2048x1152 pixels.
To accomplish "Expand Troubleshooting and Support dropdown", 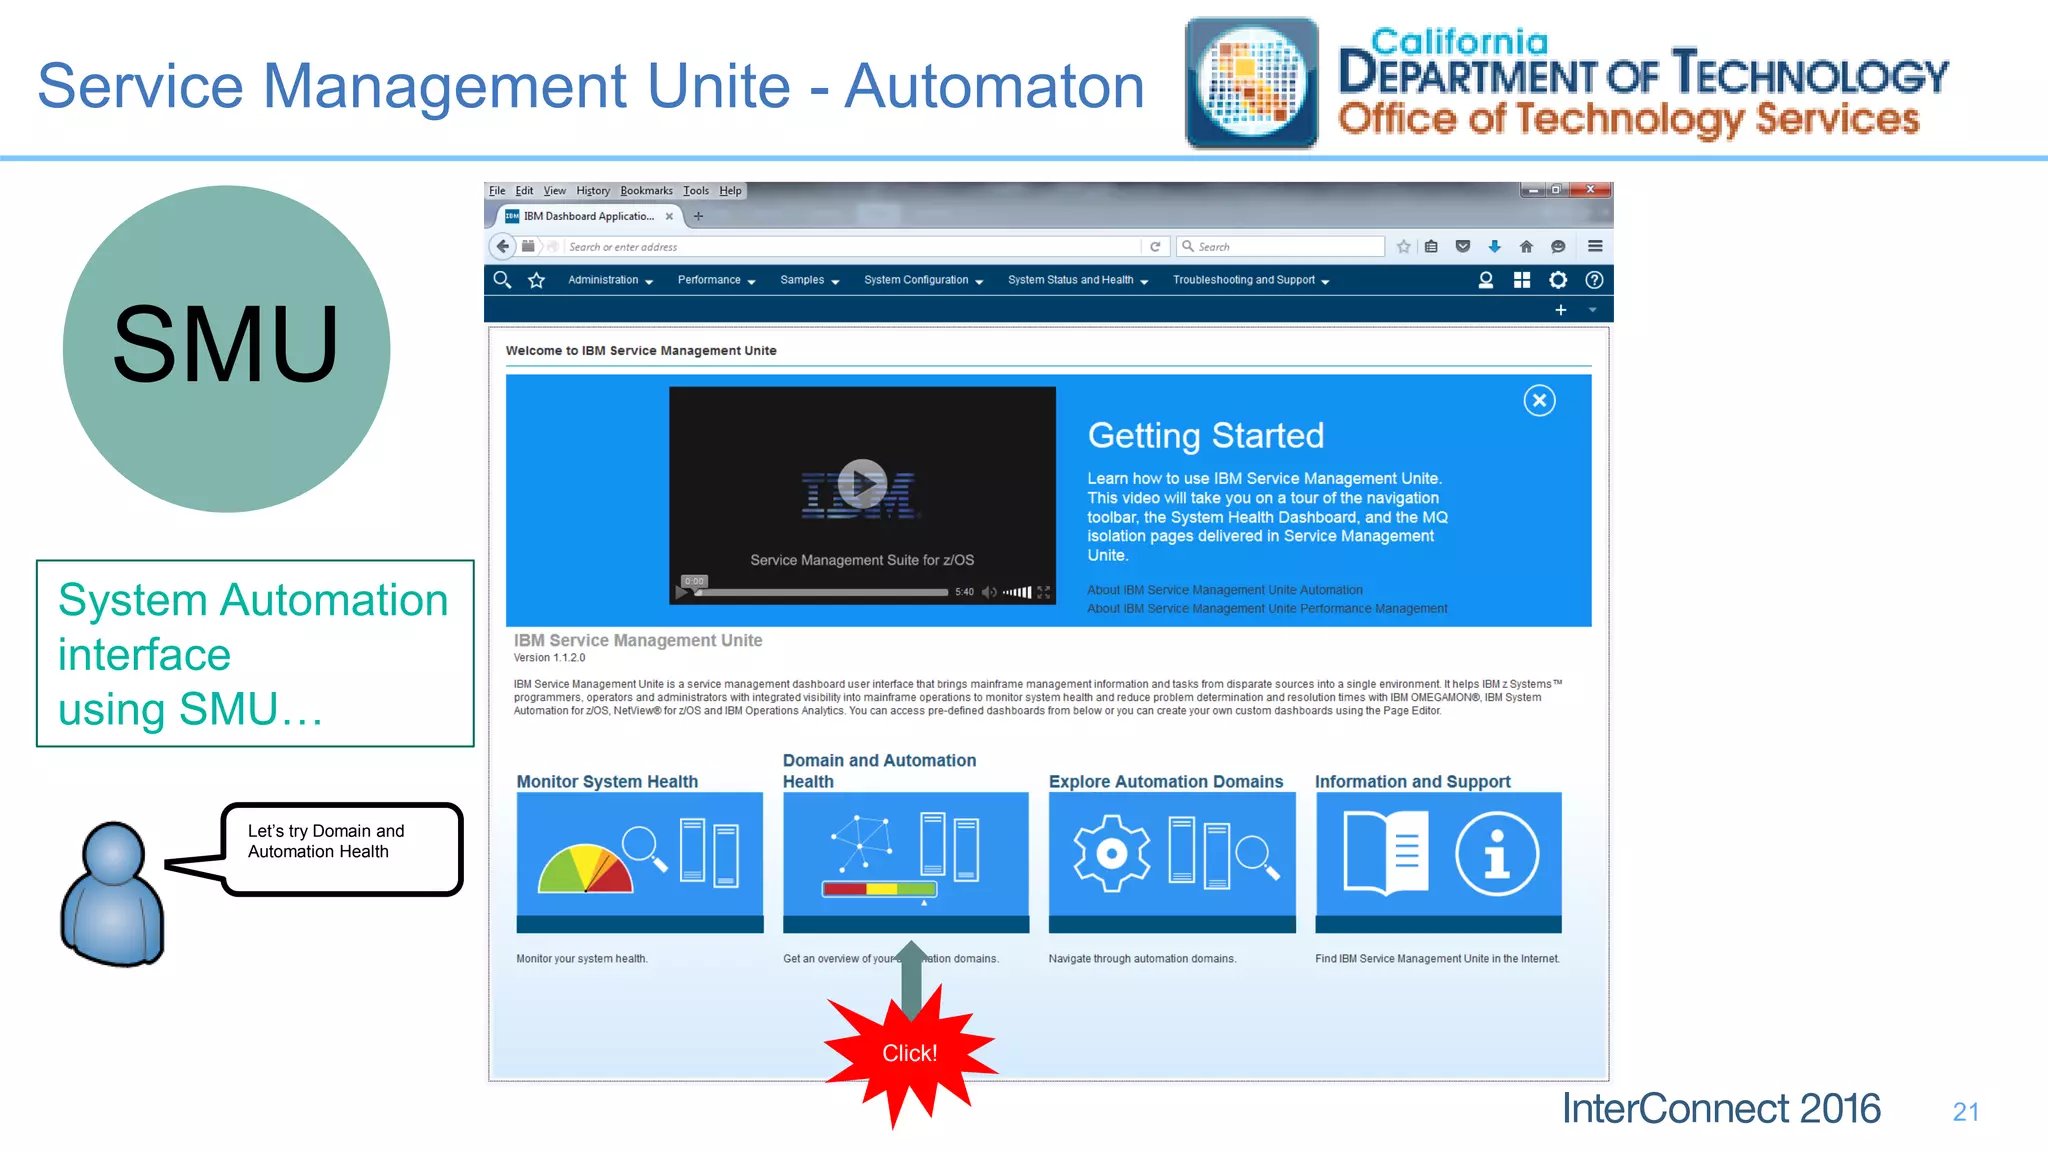I will coord(1251,280).
